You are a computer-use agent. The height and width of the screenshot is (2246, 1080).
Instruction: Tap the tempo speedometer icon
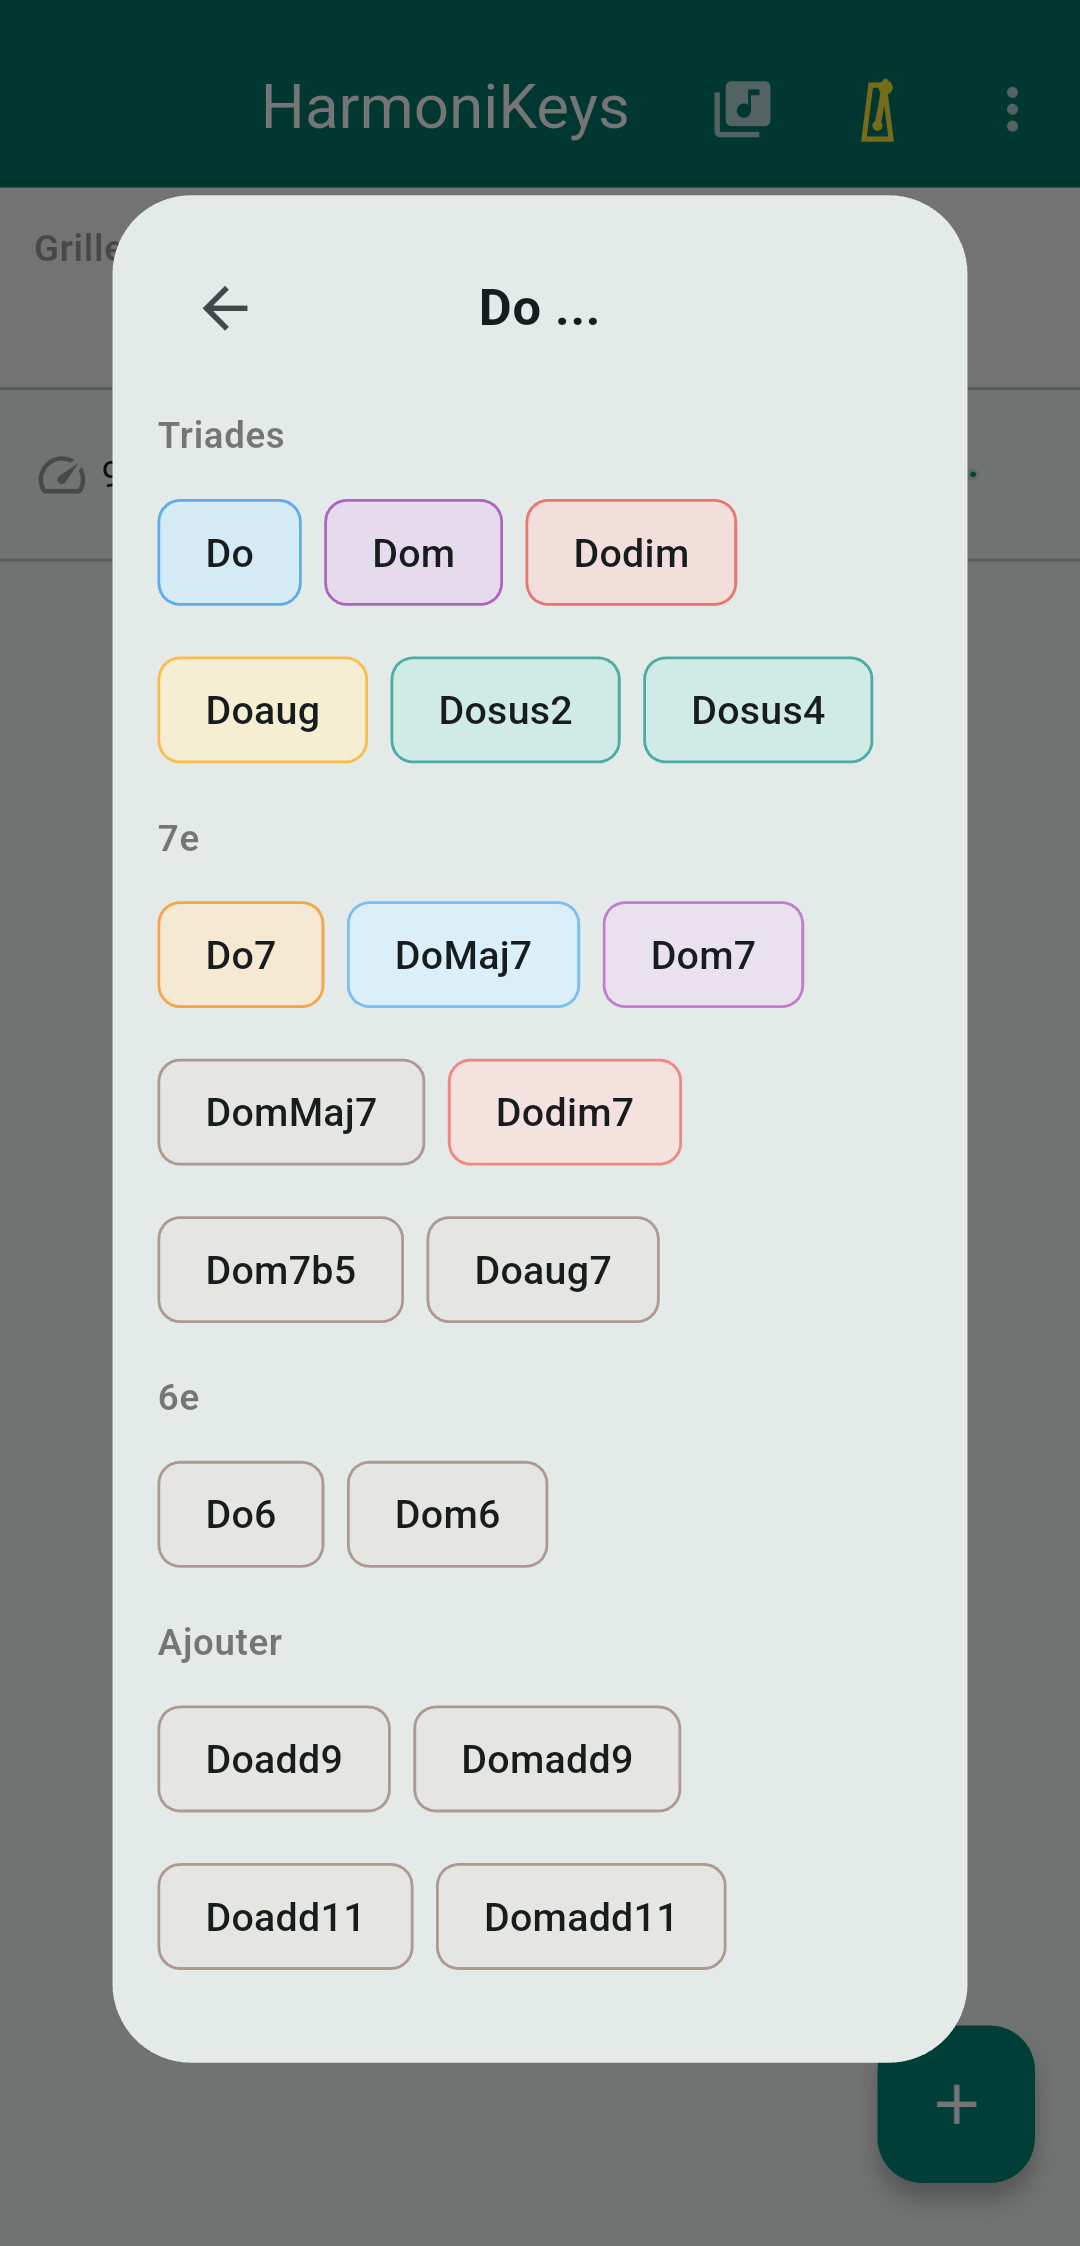point(62,475)
